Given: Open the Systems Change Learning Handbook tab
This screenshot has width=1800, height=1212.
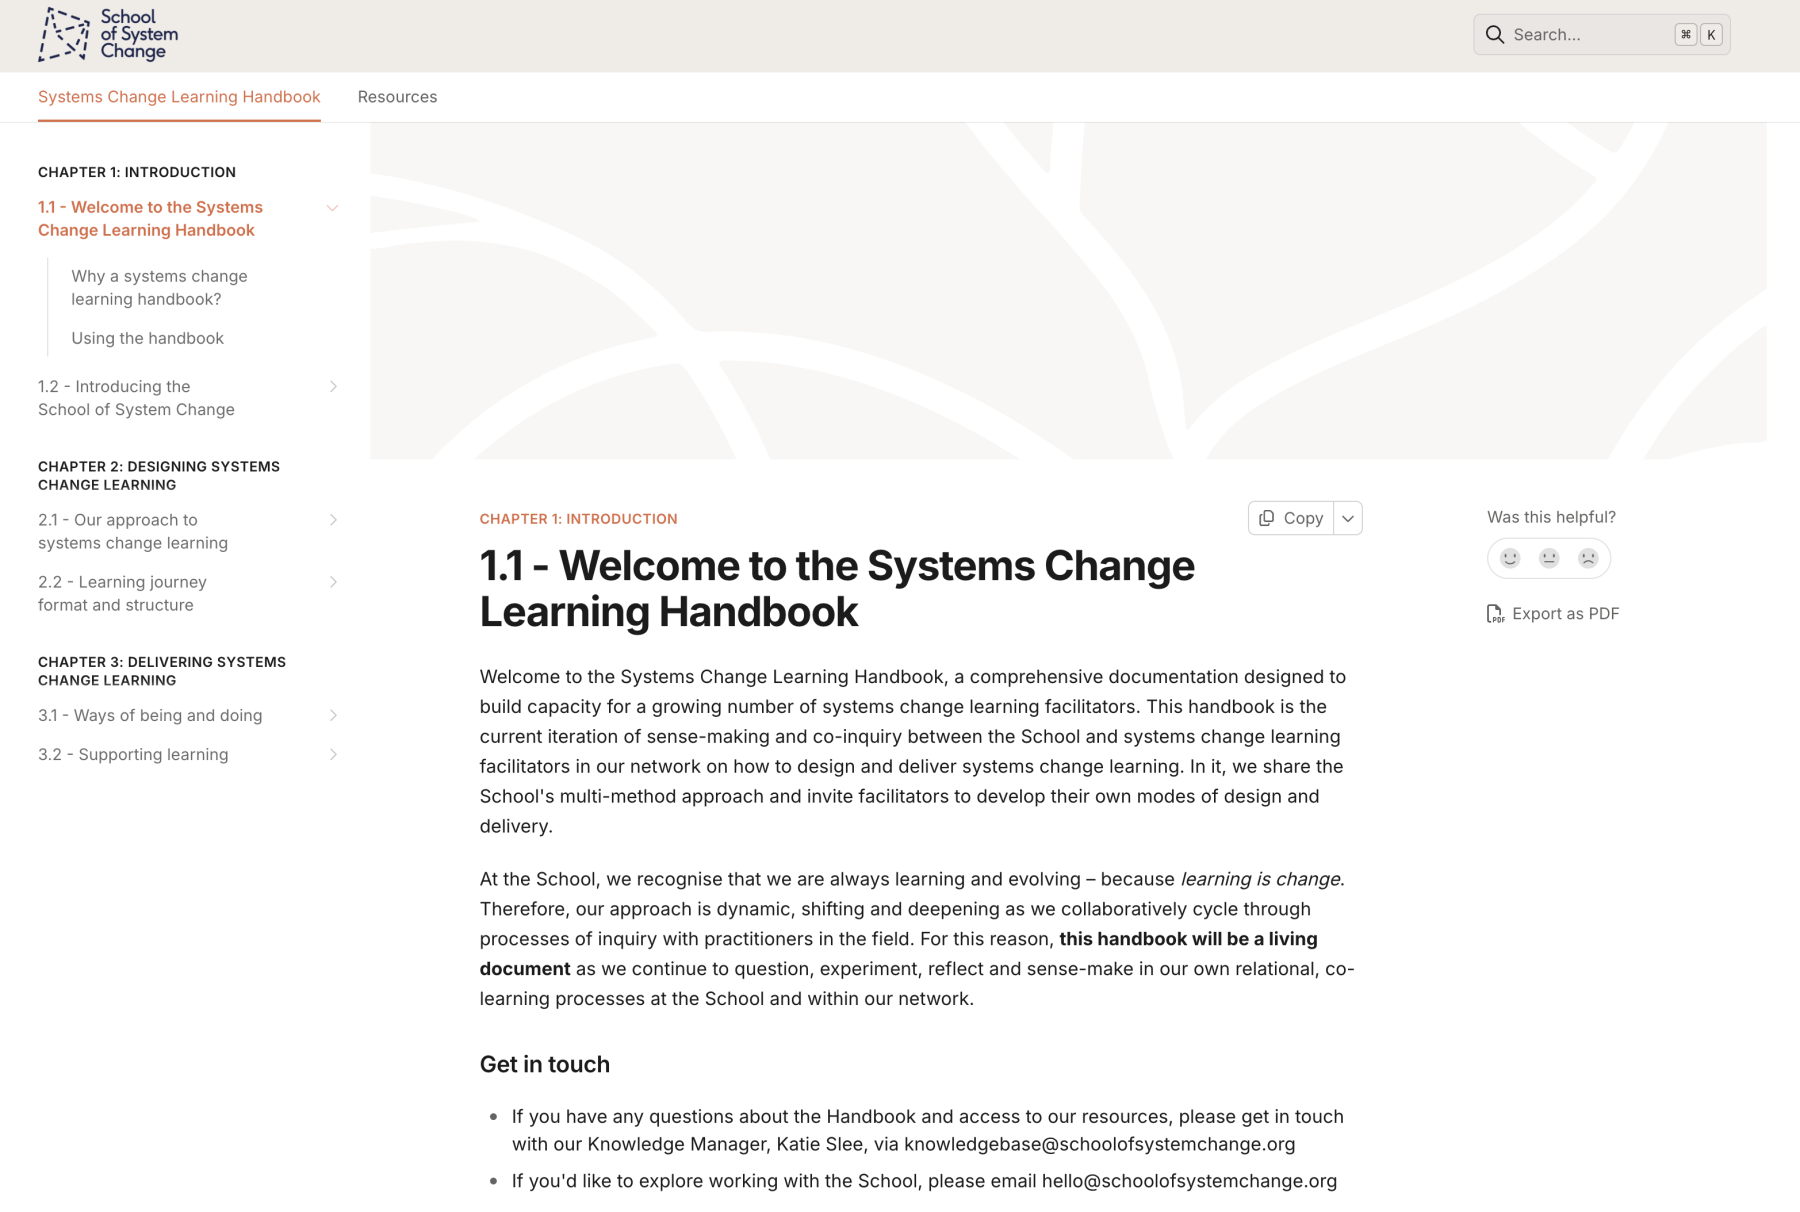Looking at the screenshot, I should pyautogui.click(x=179, y=97).
